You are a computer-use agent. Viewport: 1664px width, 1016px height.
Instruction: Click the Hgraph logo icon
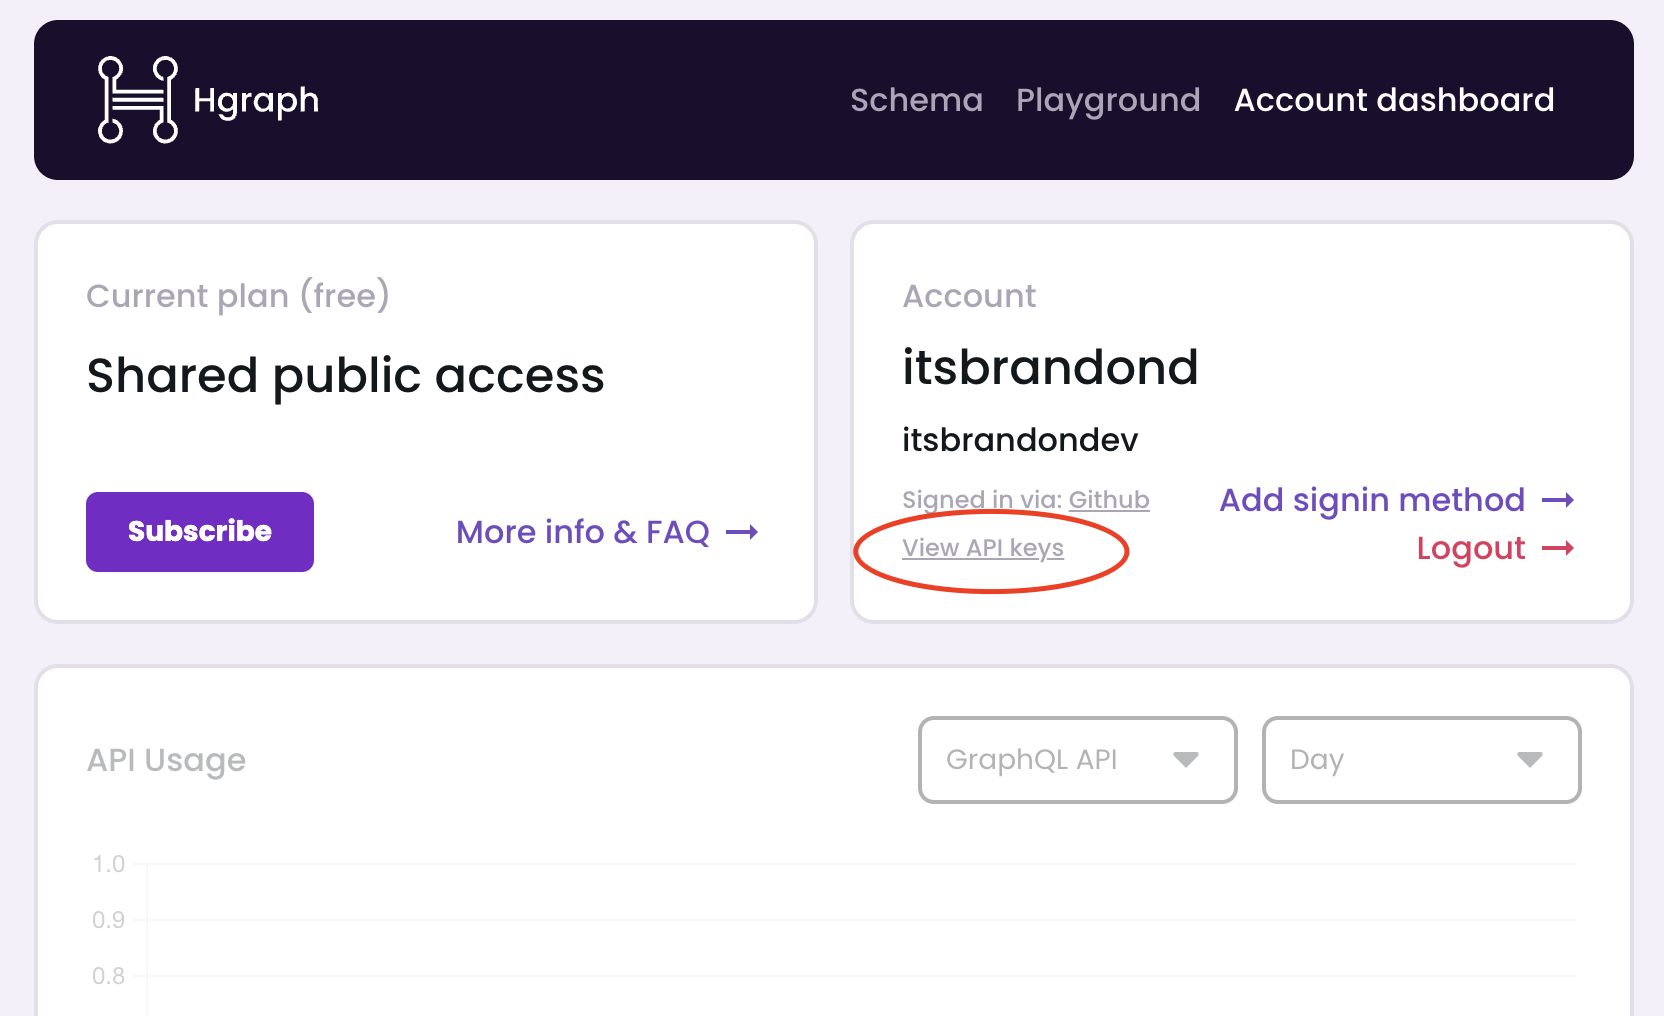click(137, 99)
